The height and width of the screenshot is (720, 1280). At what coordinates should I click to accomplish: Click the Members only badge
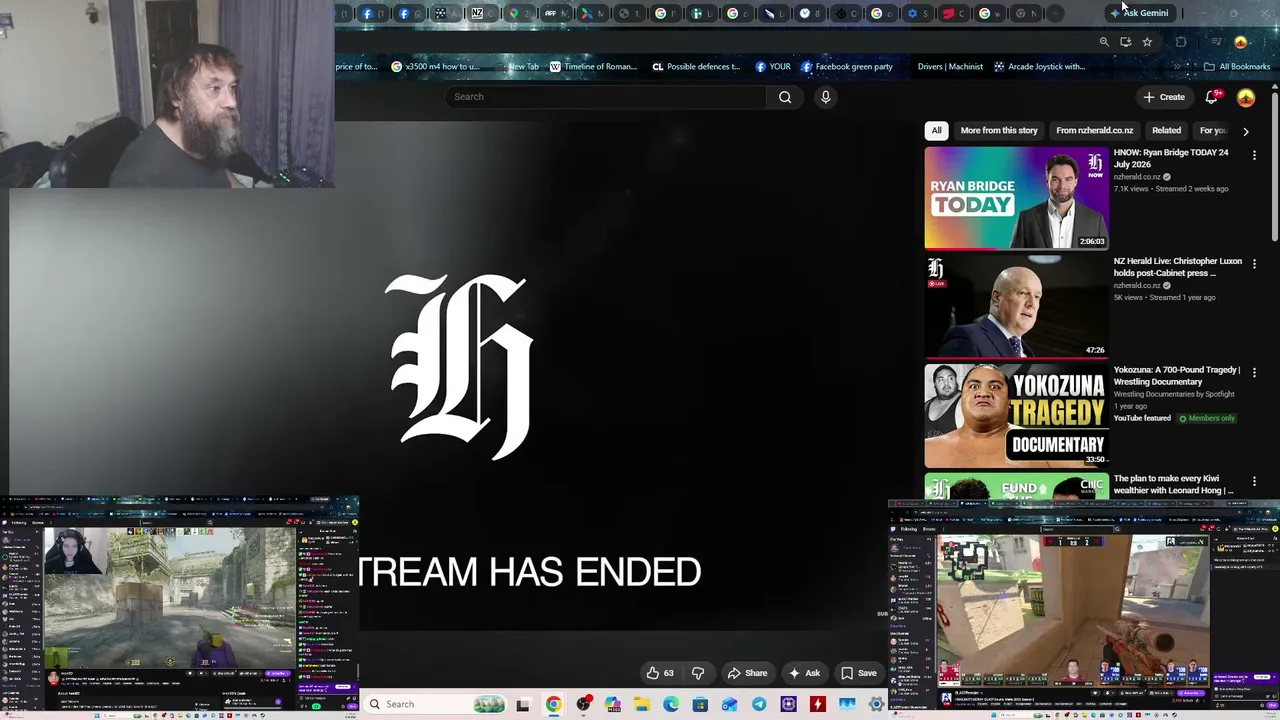[1207, 418]
